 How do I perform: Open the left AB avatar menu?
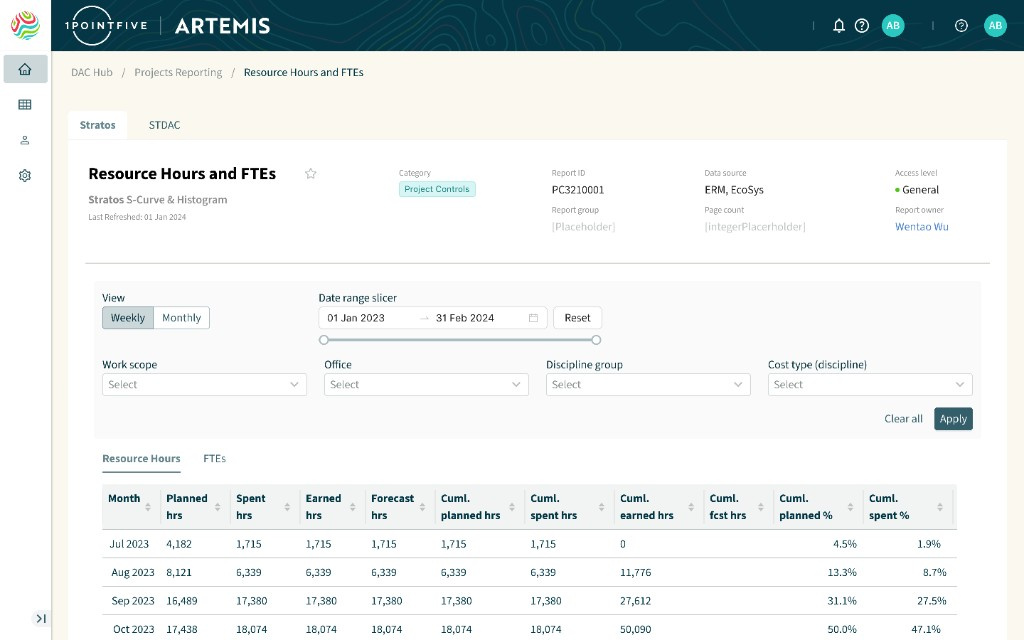click(x=893, y=25)
